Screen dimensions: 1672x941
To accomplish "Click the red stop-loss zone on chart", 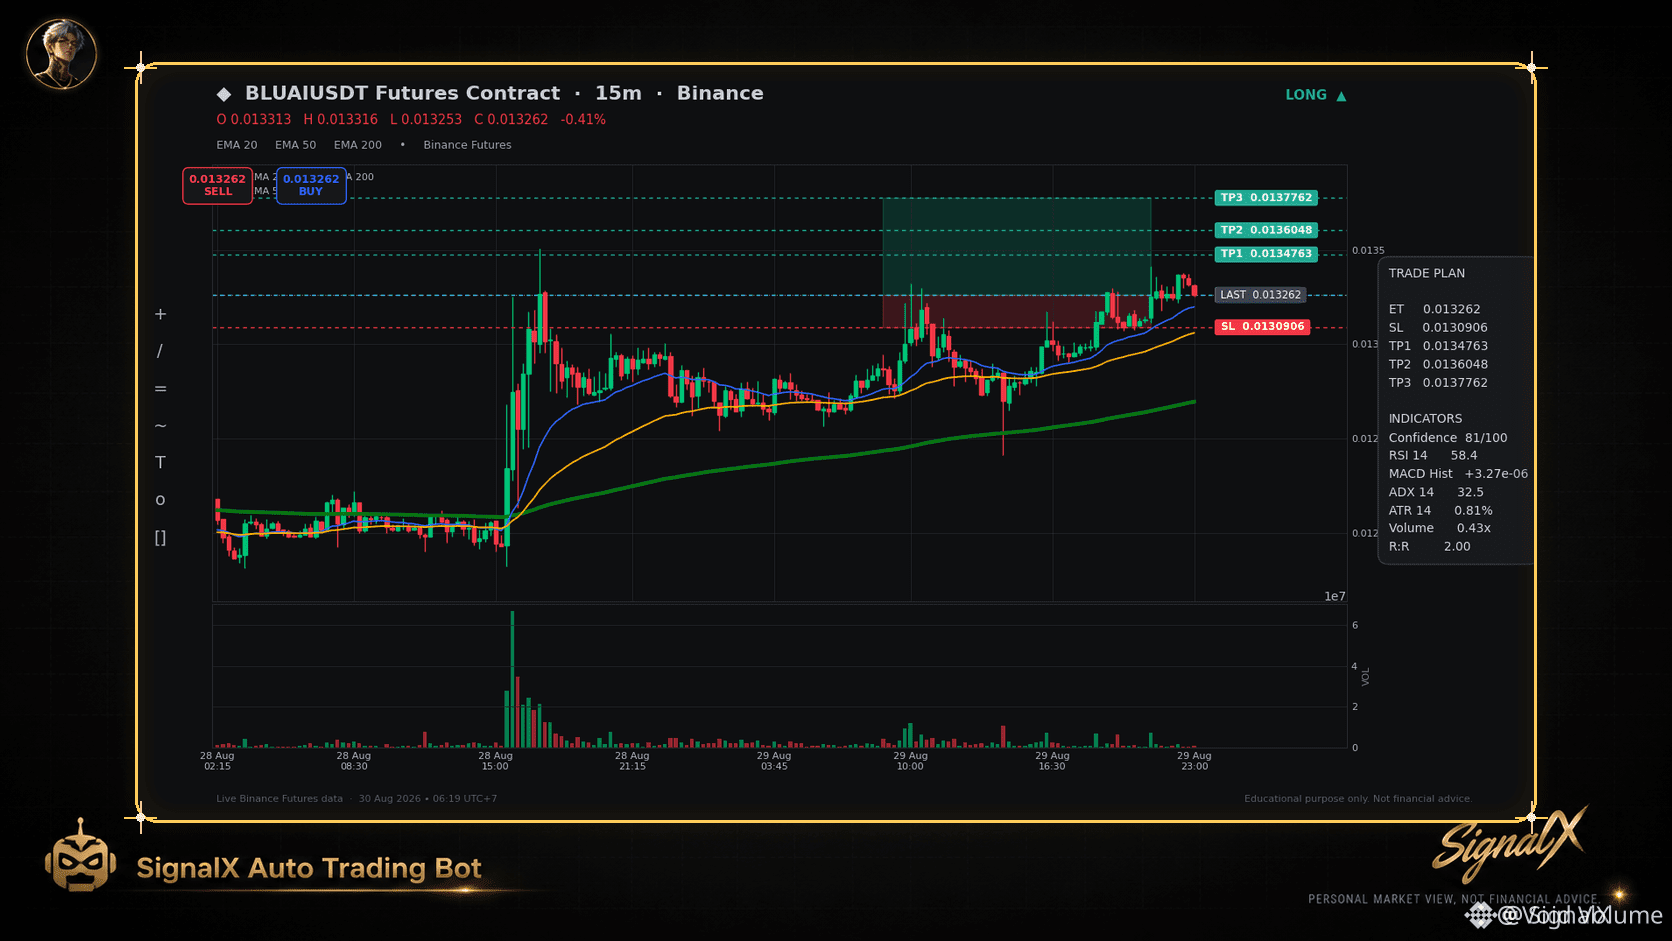I will coord(1016,311).
